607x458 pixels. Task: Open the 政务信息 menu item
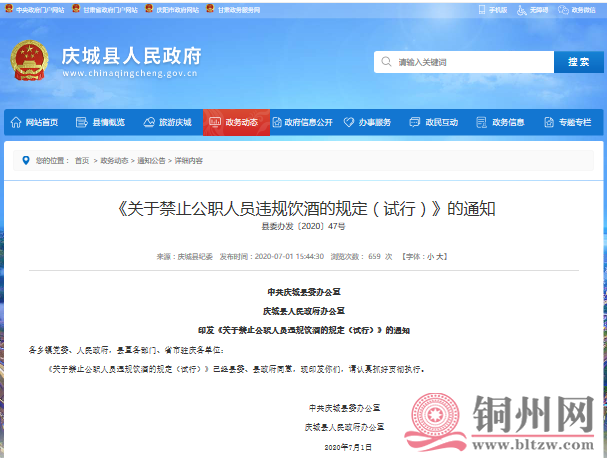[508, 122]
